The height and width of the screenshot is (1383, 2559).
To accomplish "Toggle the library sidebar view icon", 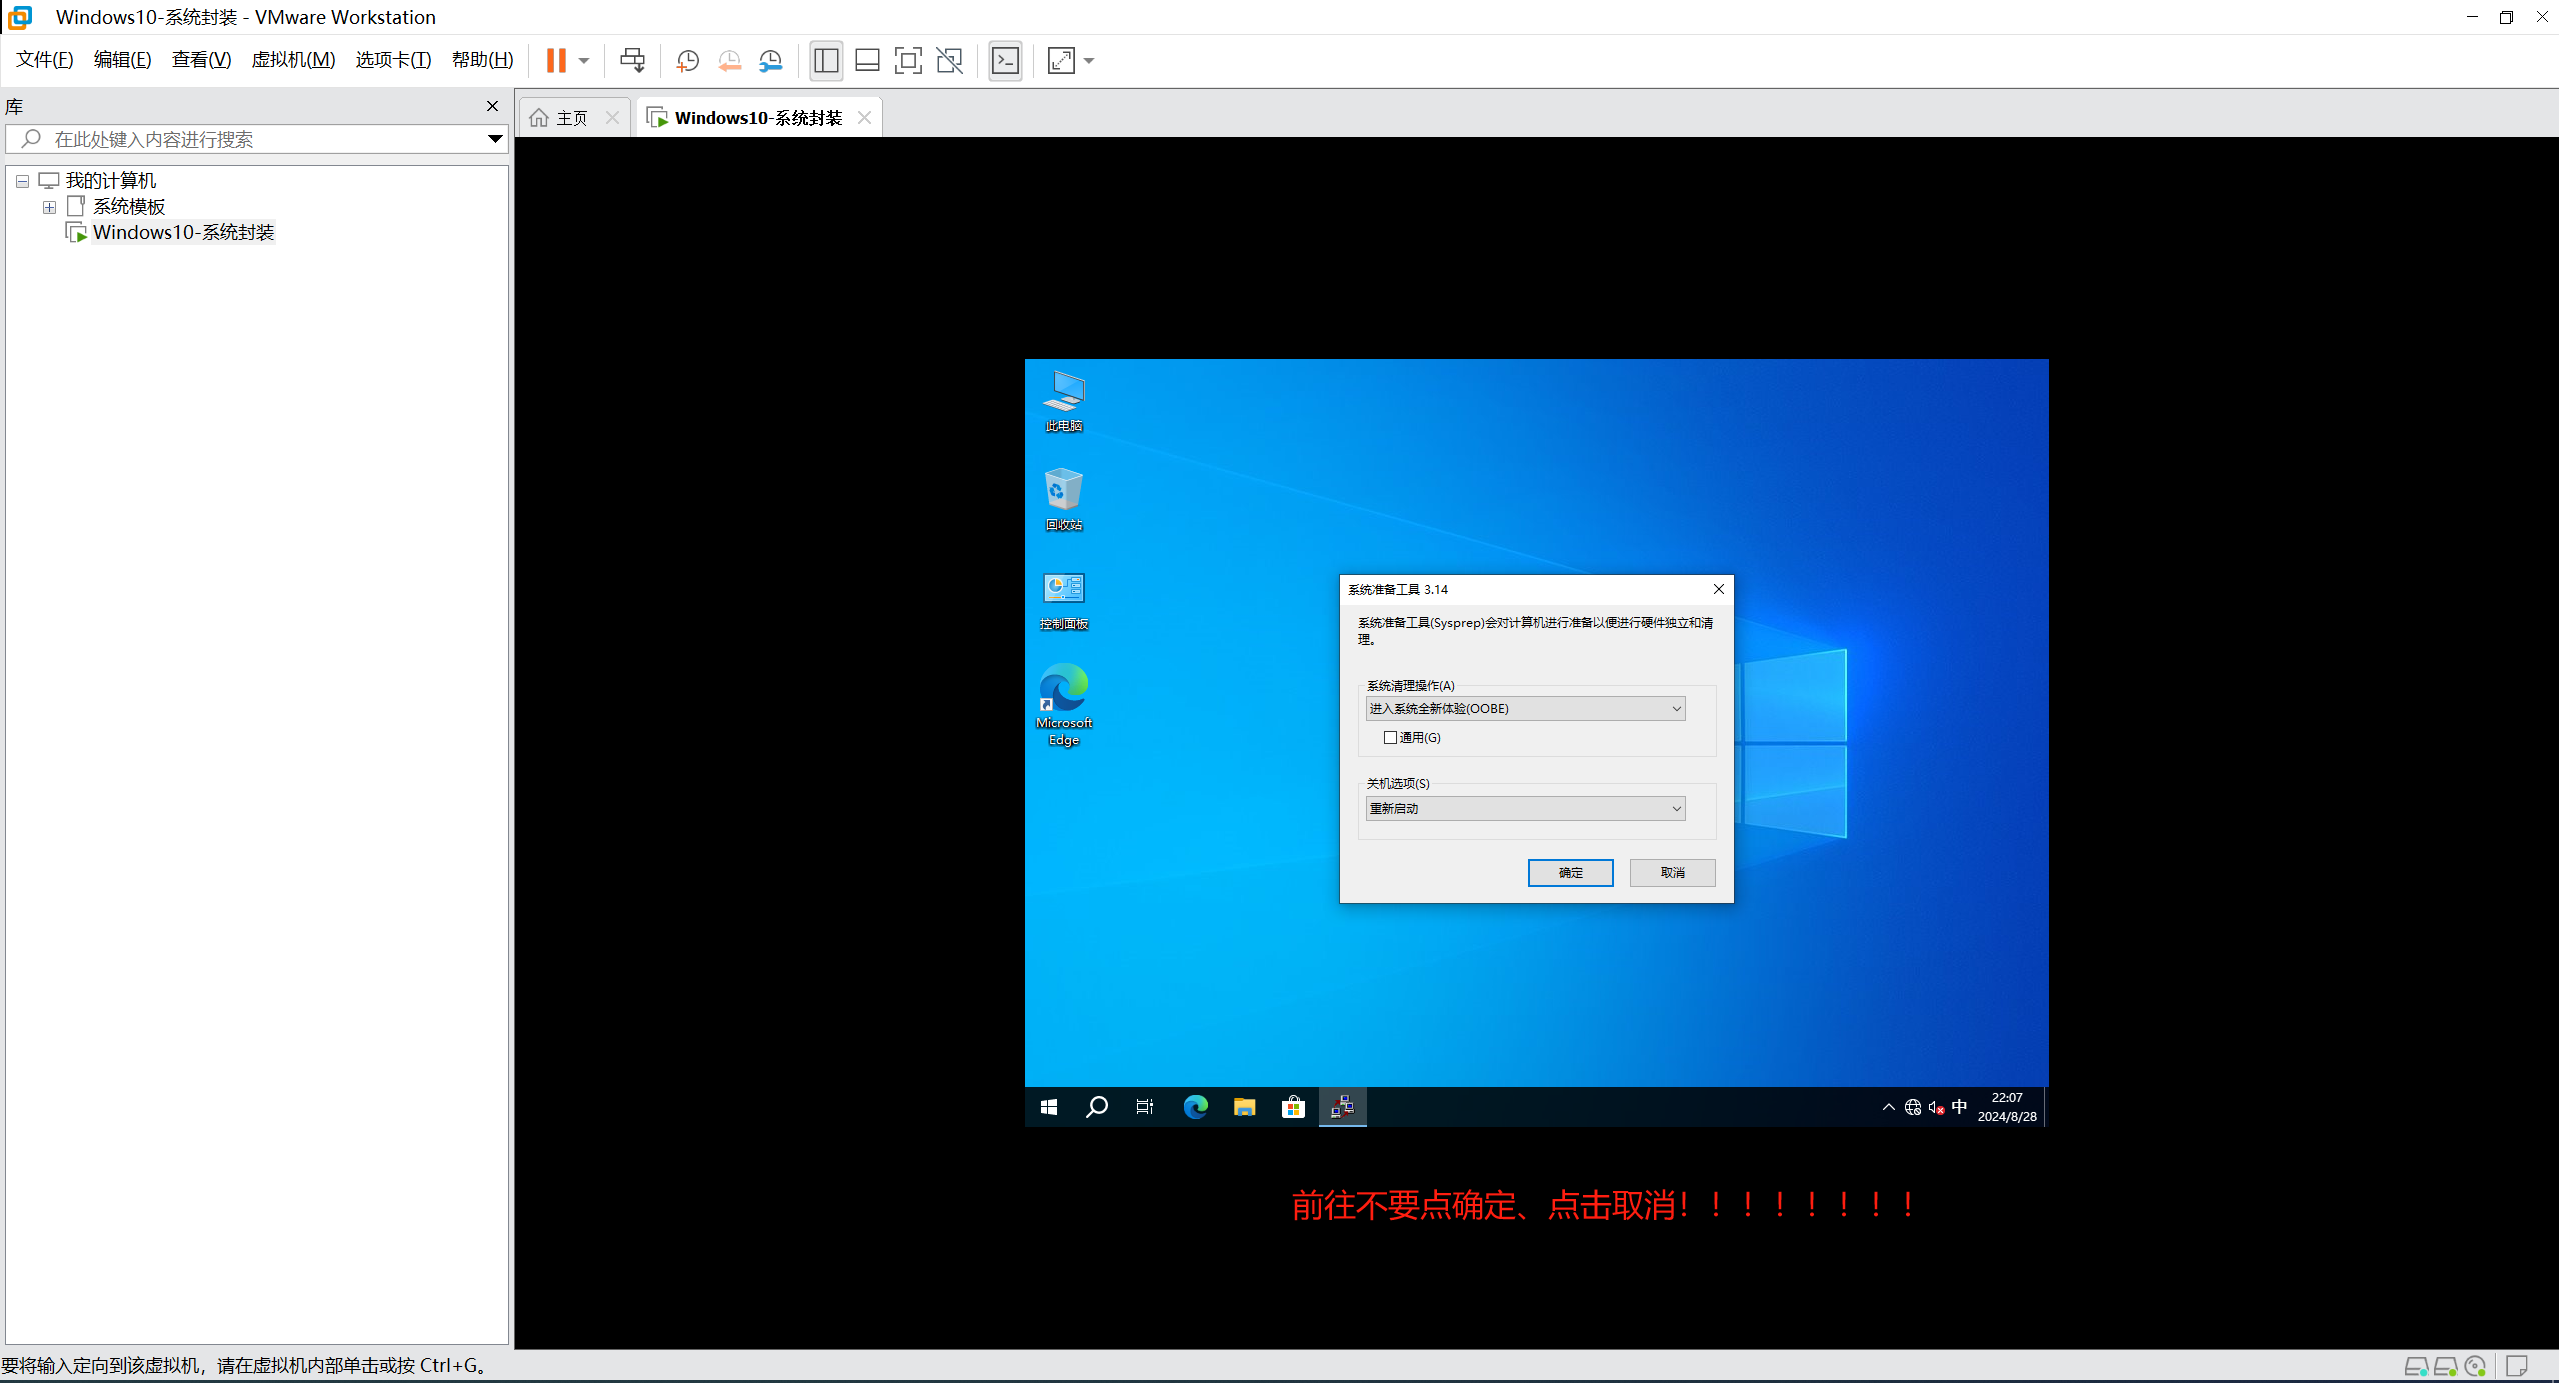I will click(826, 61).
